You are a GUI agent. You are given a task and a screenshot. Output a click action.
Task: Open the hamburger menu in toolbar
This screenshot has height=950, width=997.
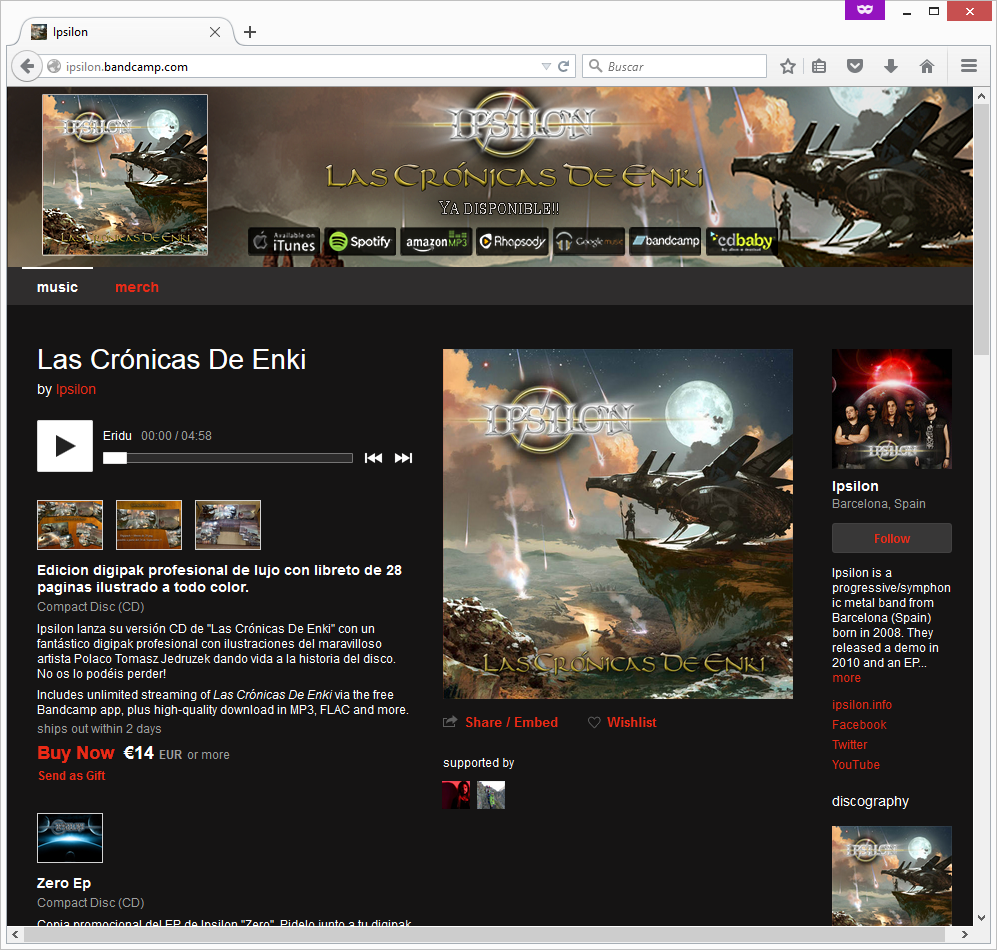pos(969,66)
